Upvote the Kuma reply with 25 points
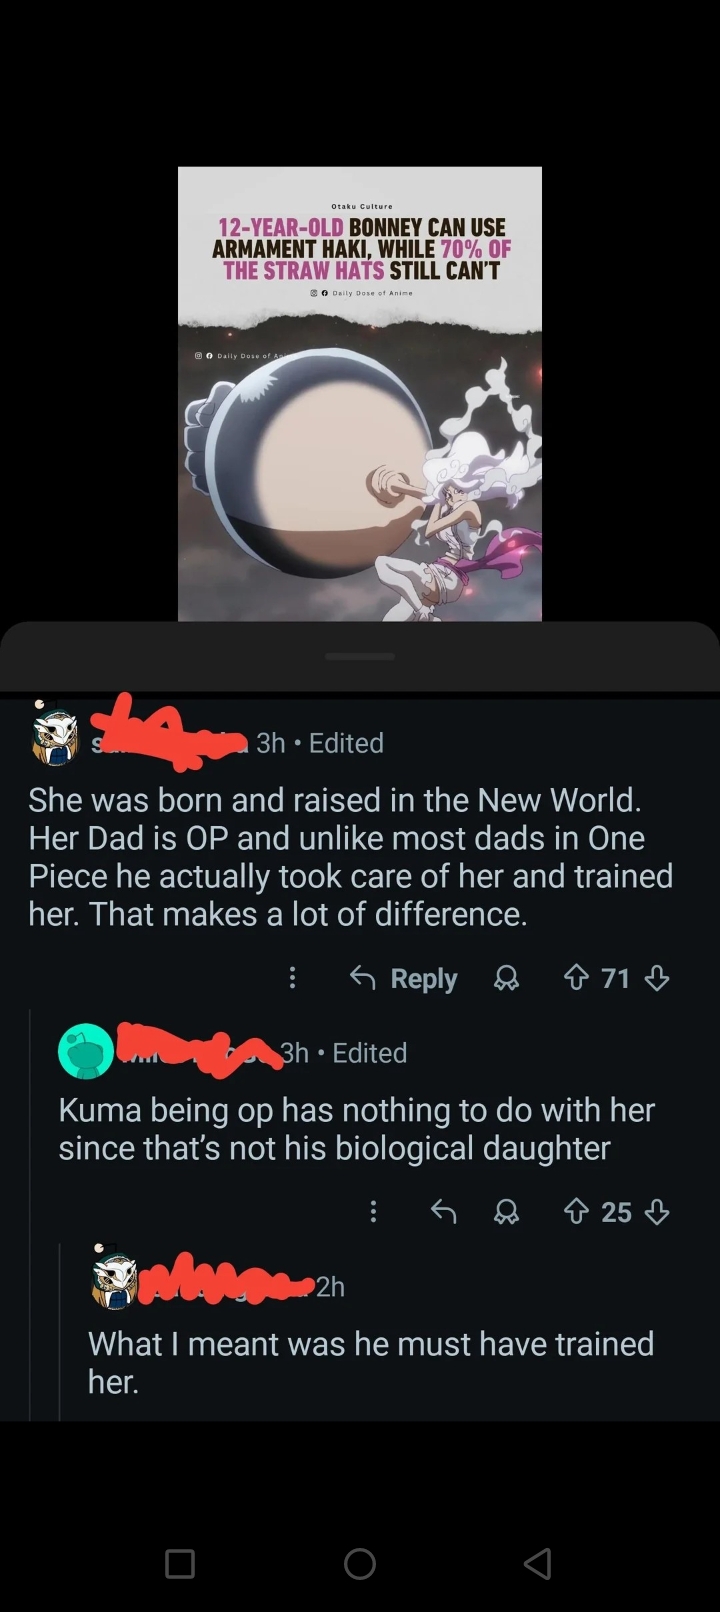Viewport: 720px width, 1612px height. [577, 1212]
